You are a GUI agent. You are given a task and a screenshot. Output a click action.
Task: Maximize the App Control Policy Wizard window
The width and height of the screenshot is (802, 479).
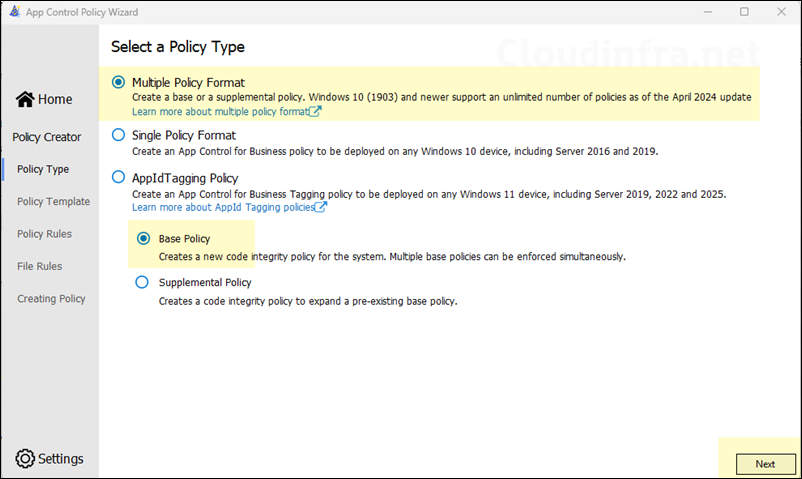(744, 12)
